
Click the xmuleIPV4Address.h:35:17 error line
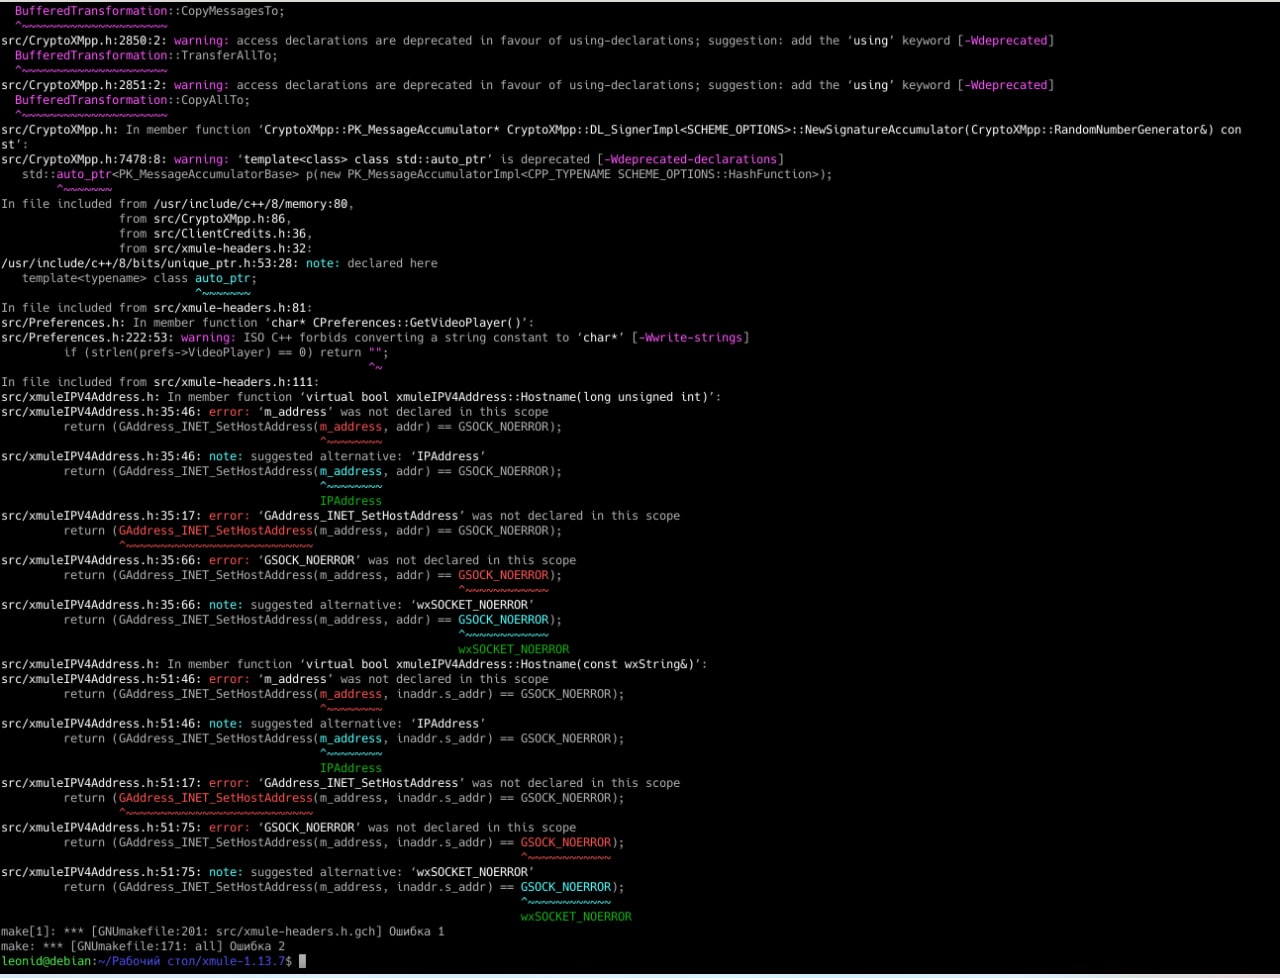point(340,516)
